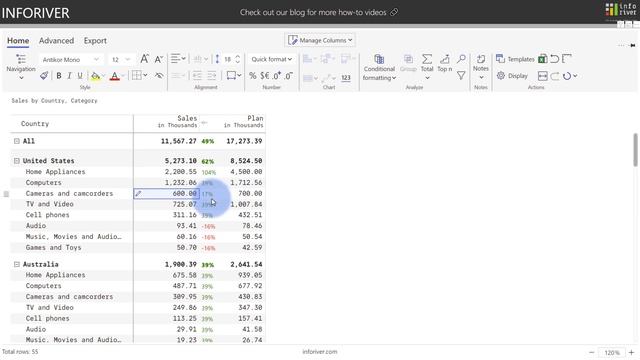Open the Navigation menu icon

21,59
